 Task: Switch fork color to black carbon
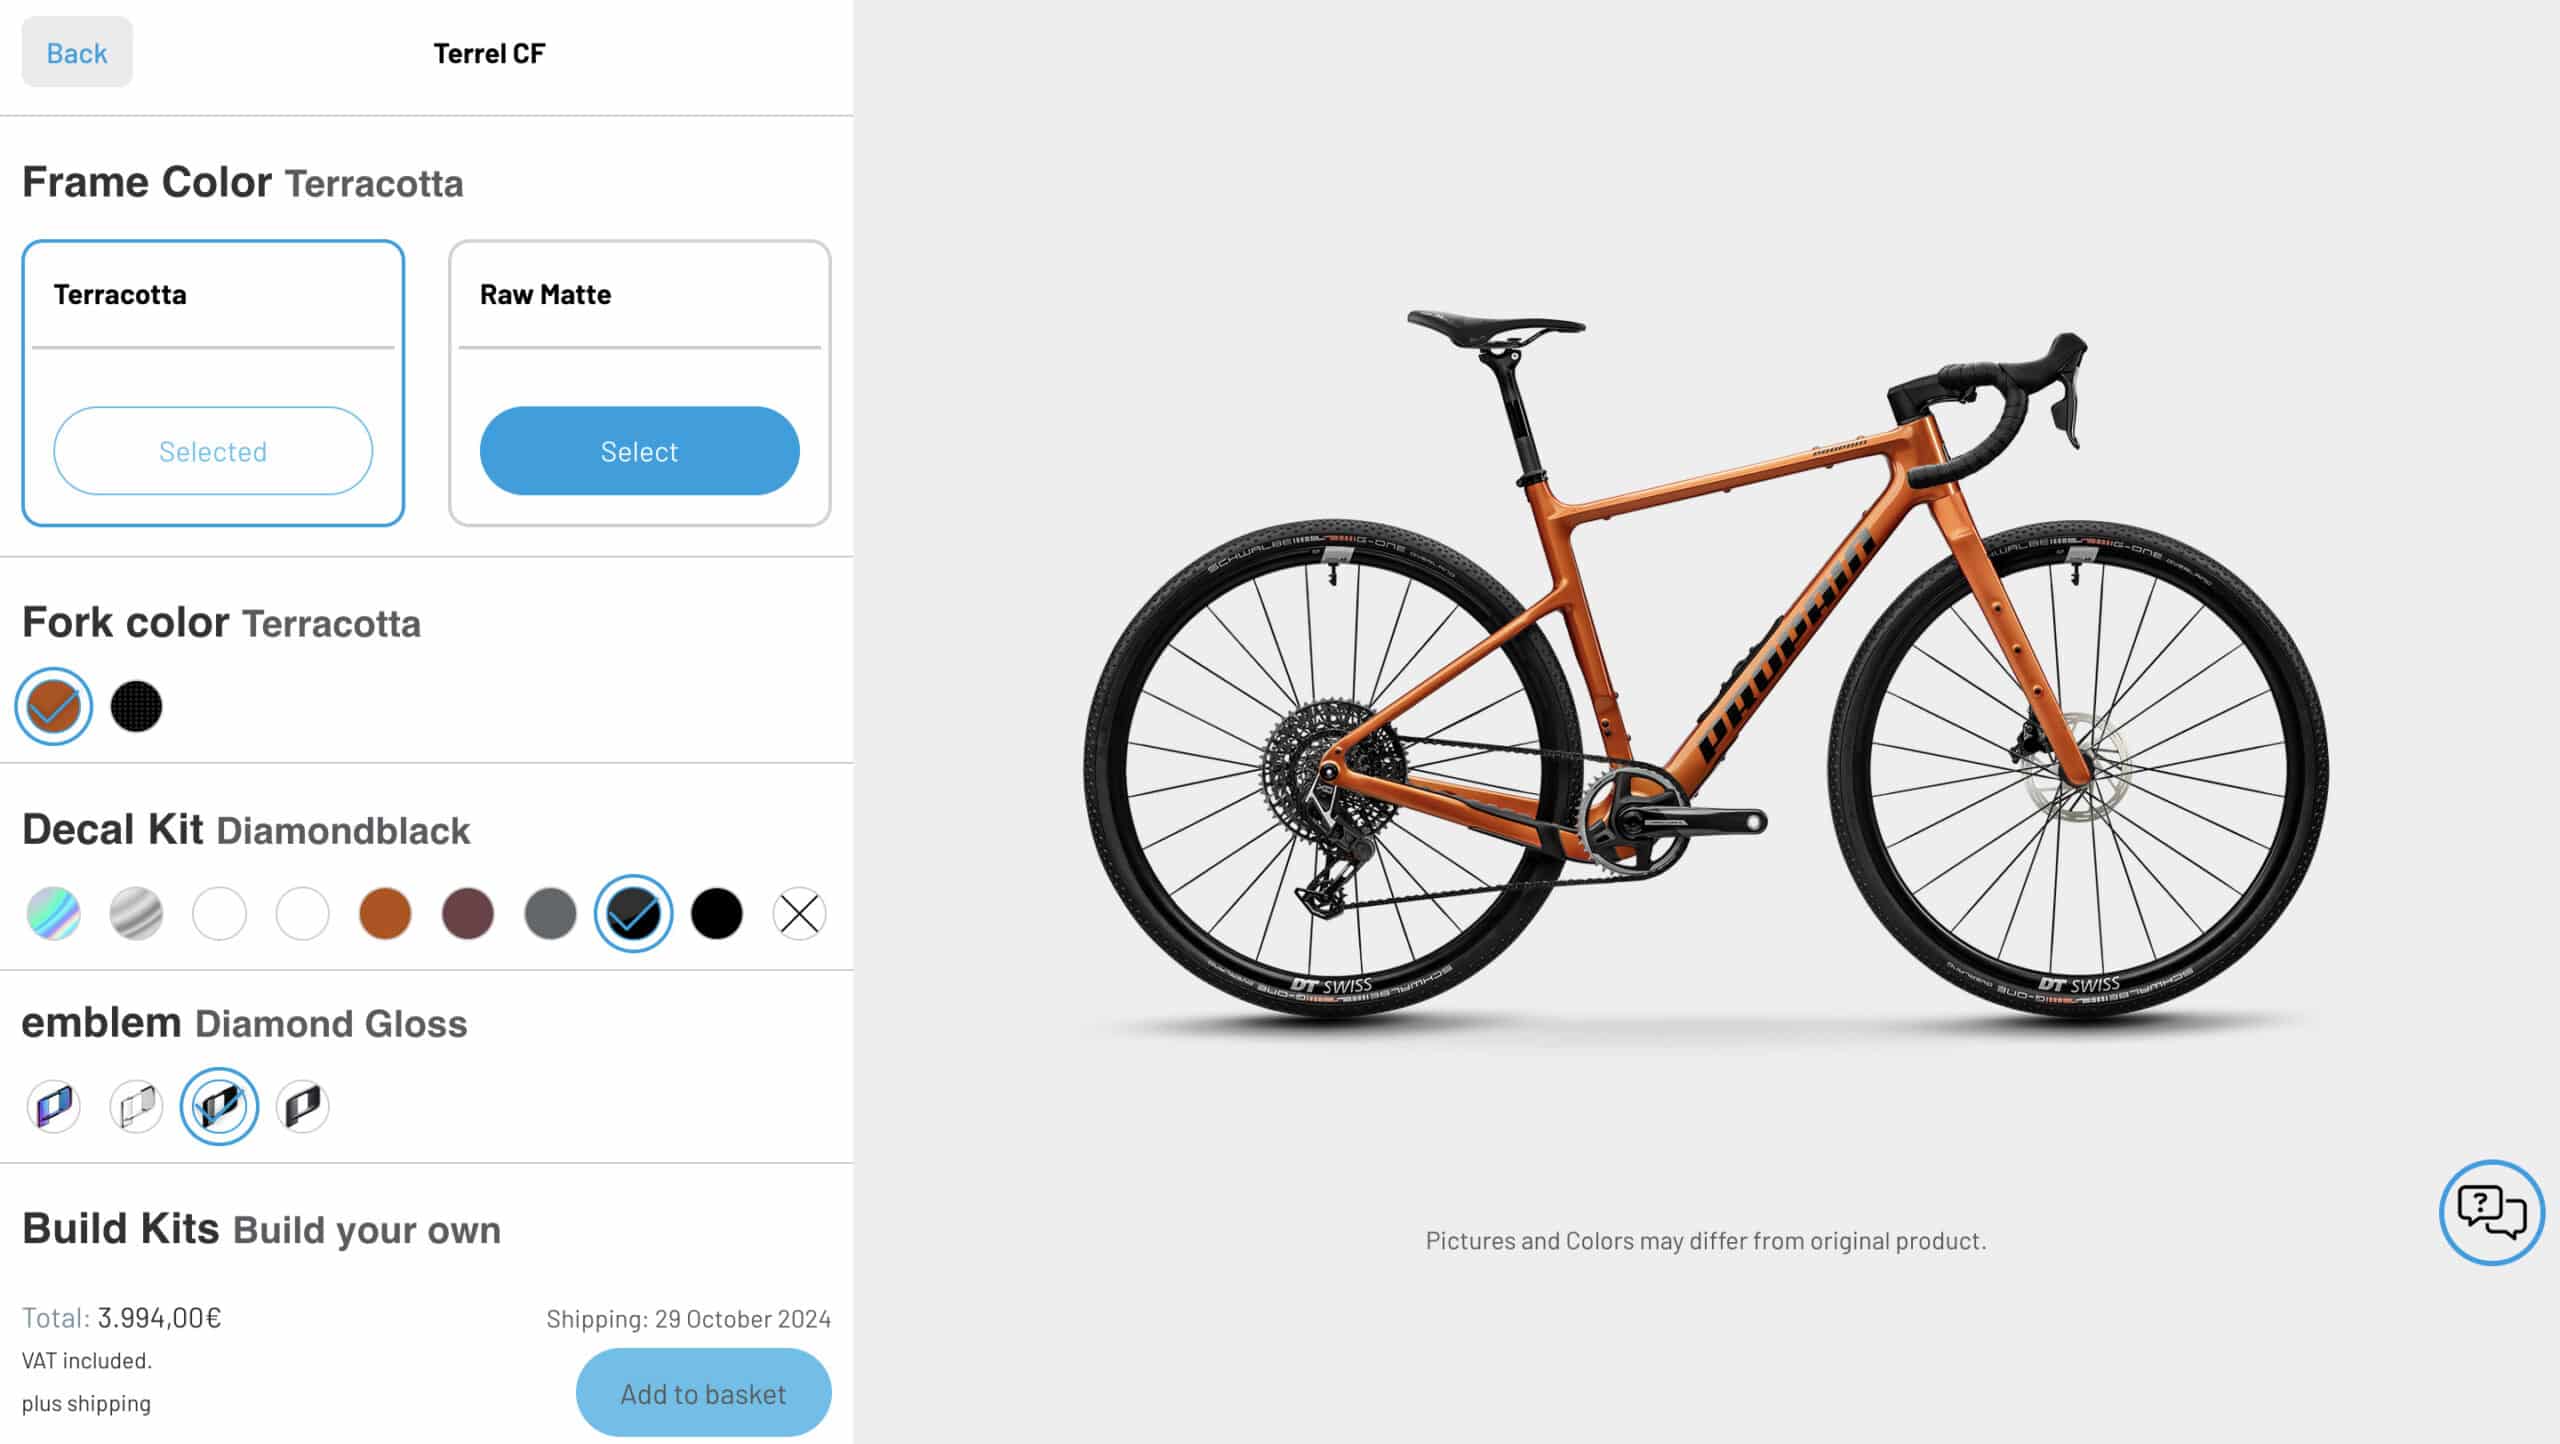point(136,707)
